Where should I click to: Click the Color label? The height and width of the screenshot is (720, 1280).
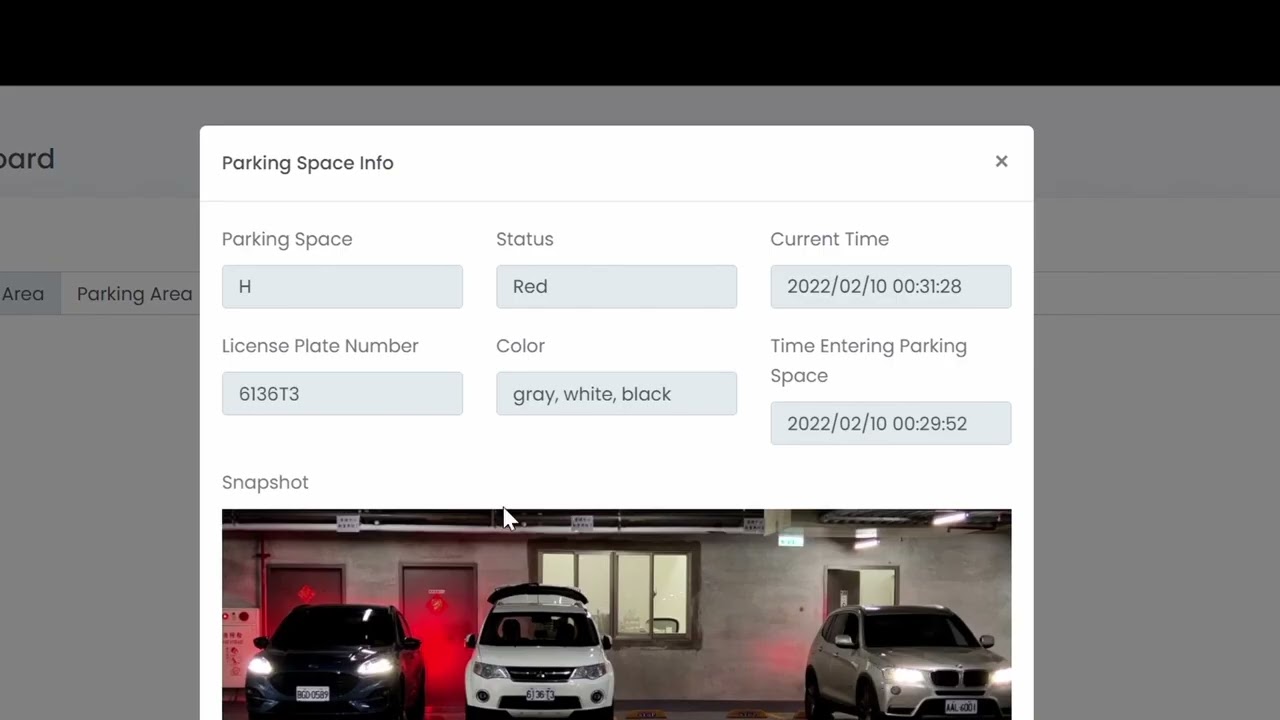tap(520, 346)
